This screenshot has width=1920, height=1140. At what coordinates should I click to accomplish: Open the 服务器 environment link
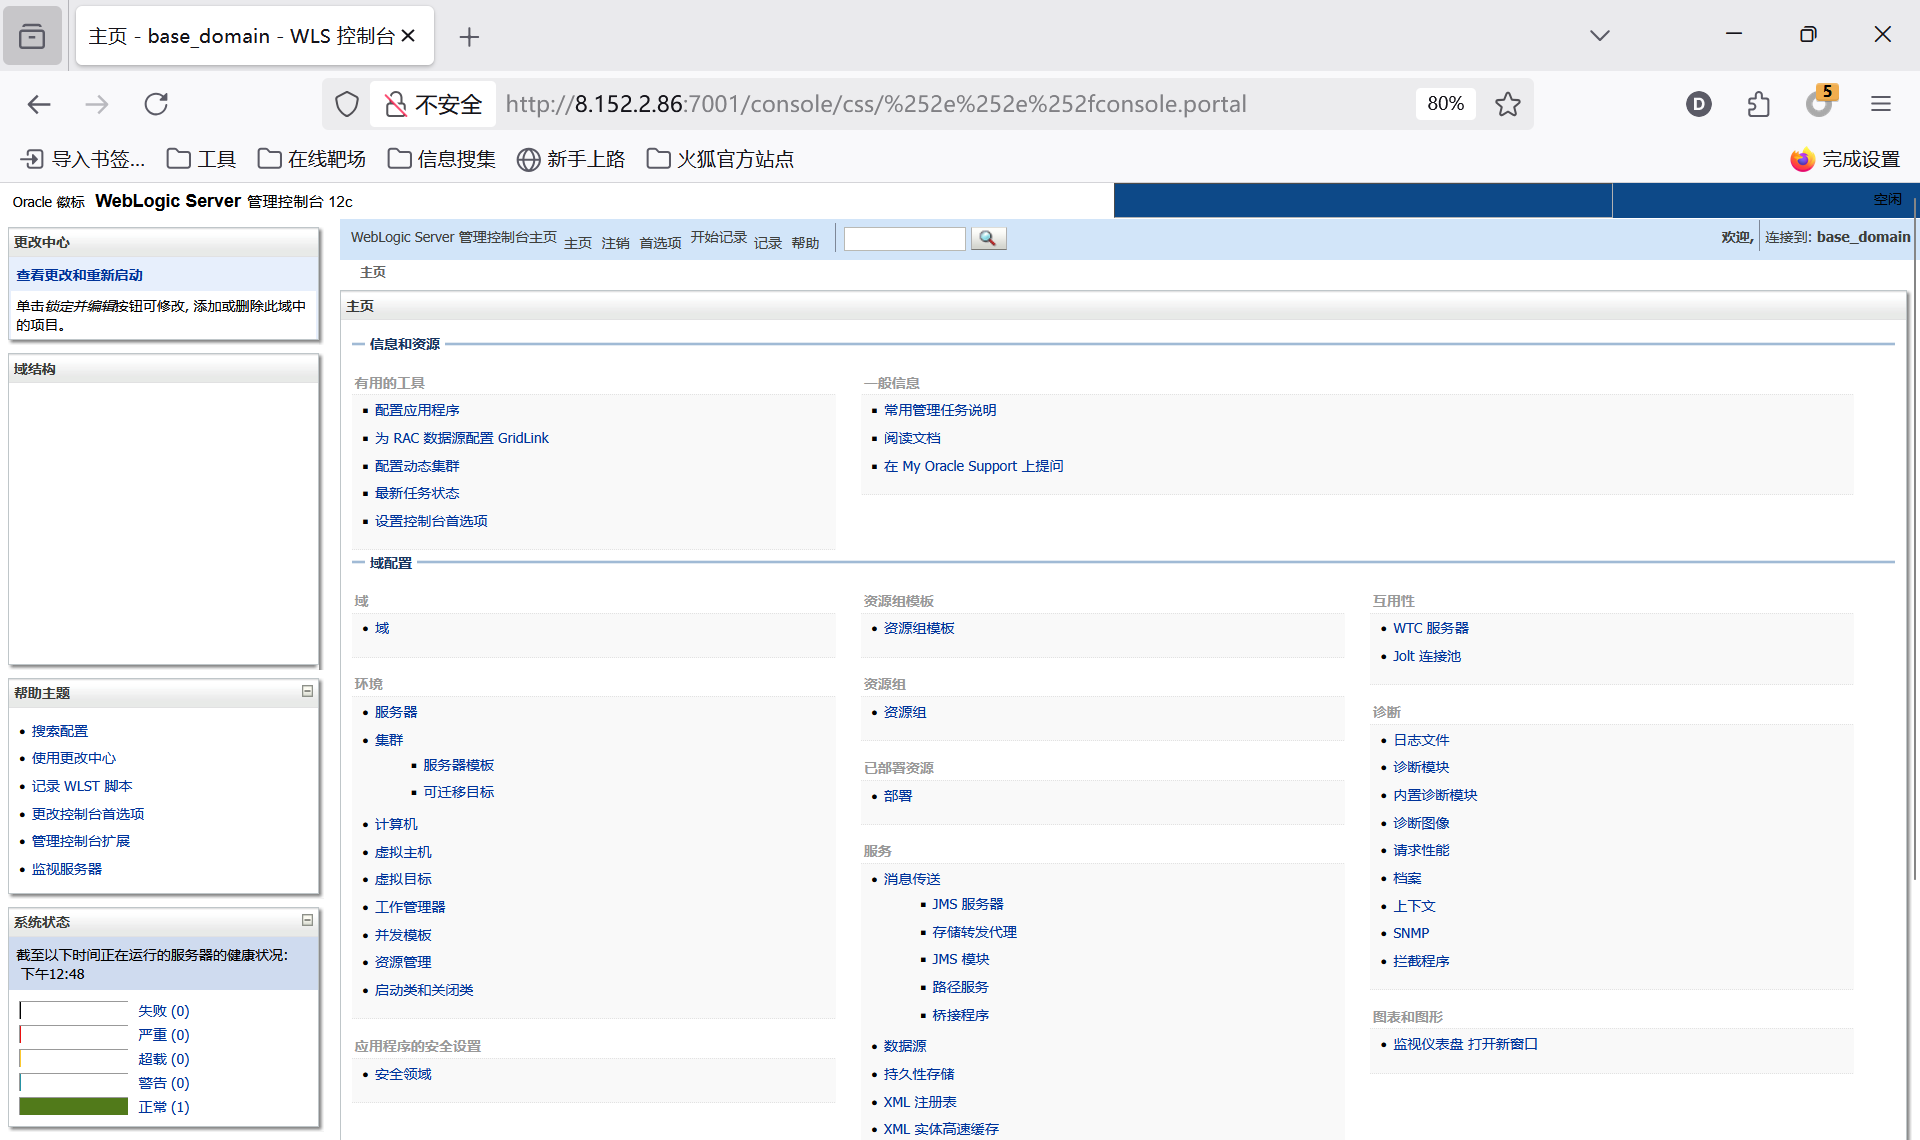[x=396, y=712]
